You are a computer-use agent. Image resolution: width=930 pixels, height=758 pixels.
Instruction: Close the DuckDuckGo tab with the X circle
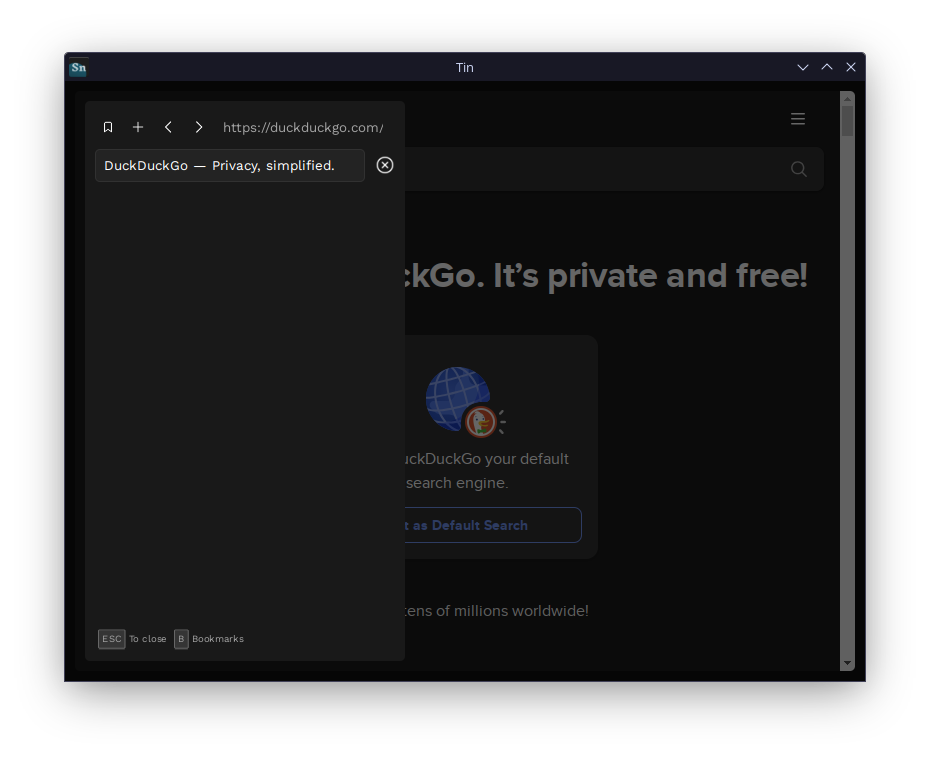[385, 165]
